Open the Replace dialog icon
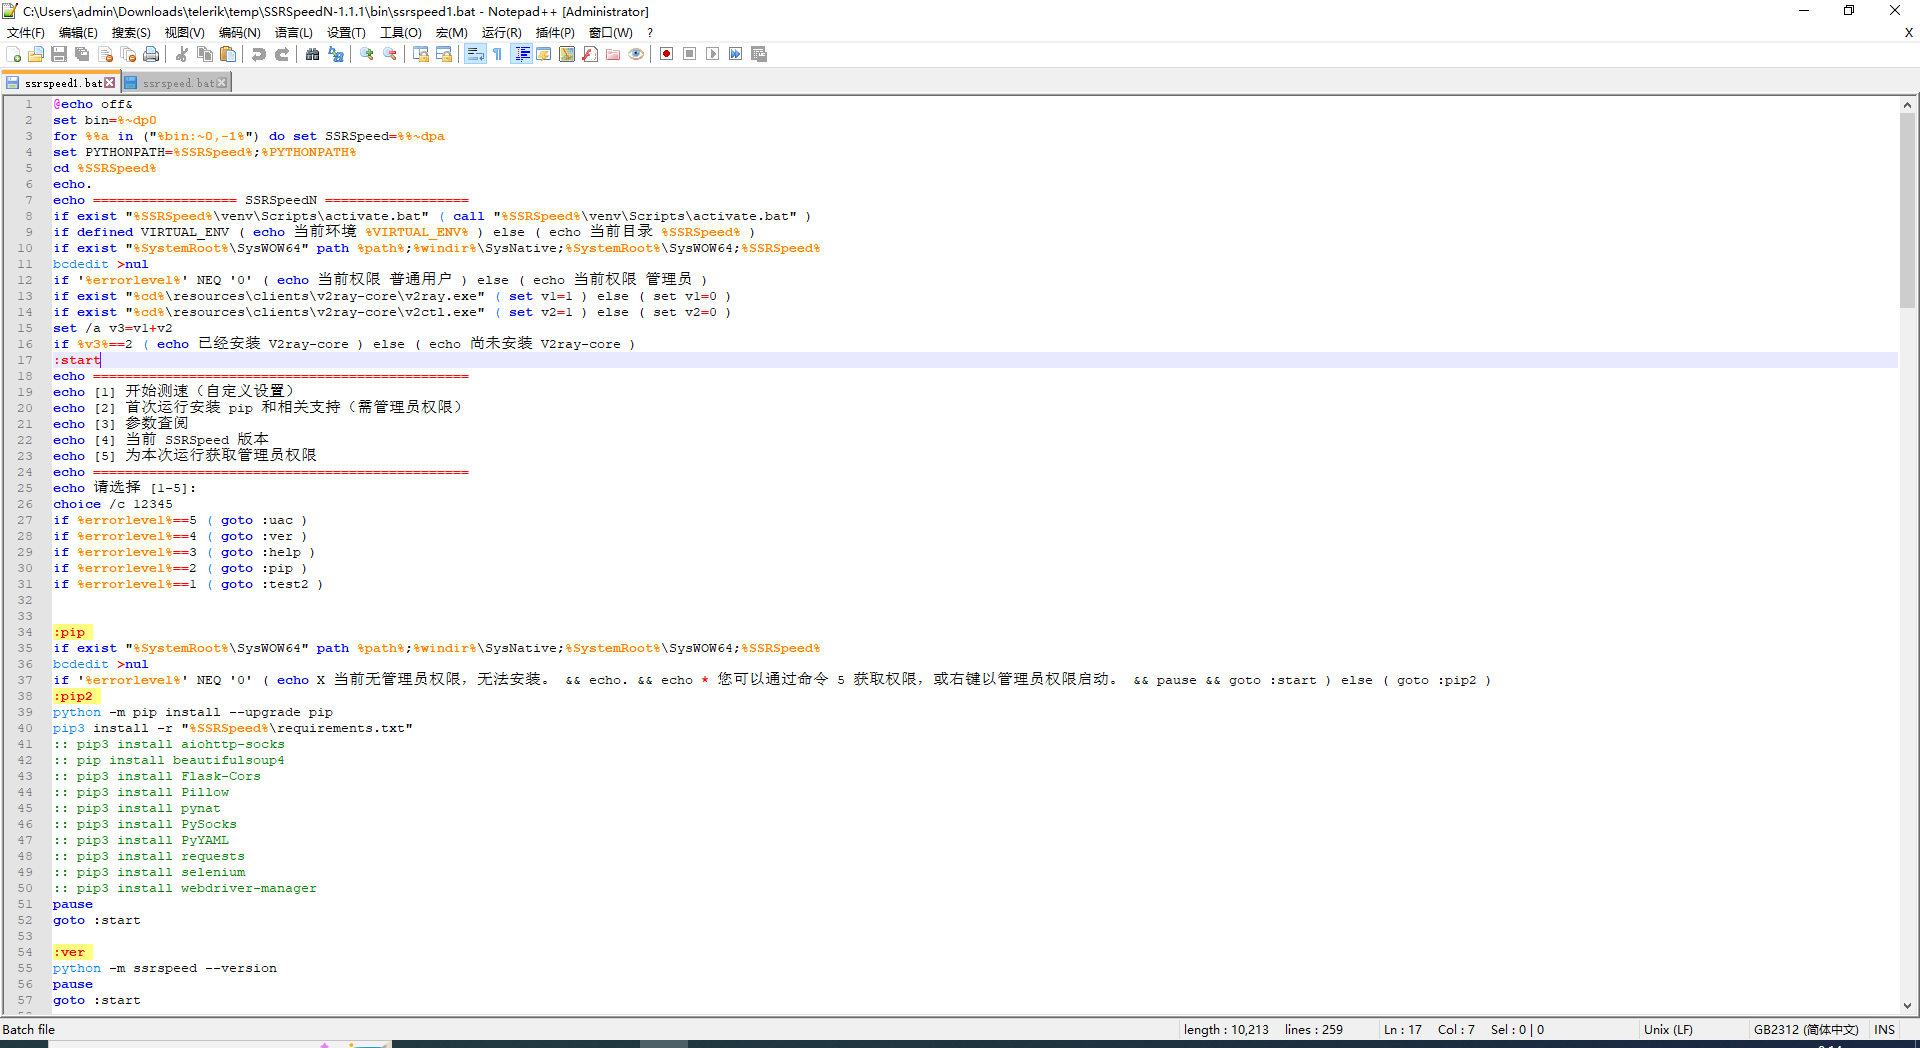 (337, 54)
